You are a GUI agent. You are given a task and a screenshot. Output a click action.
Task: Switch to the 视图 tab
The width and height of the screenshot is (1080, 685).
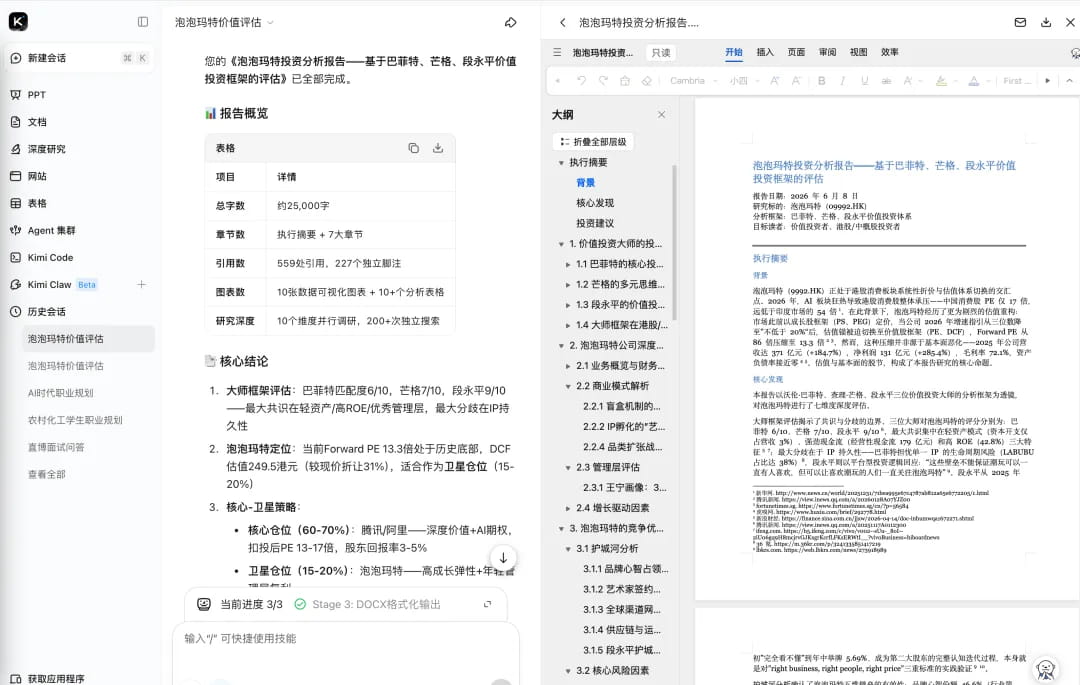click(858, 52)
